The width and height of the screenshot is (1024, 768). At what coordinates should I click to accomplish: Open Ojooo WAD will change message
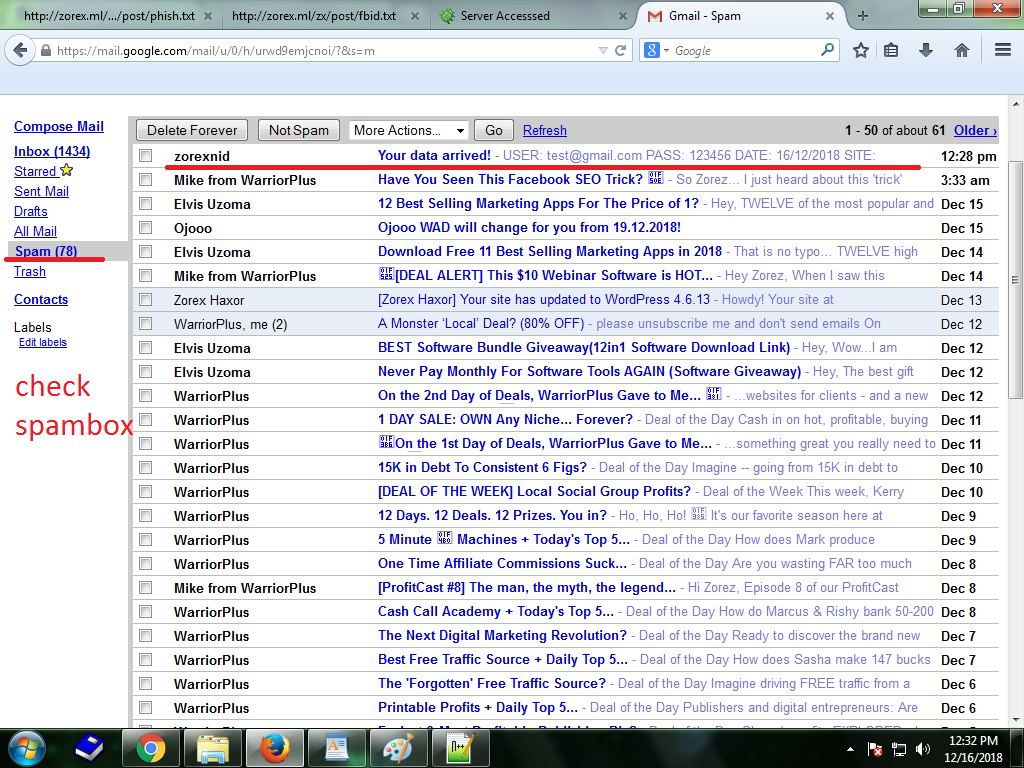pyautogui.click(x=529, y=227)
